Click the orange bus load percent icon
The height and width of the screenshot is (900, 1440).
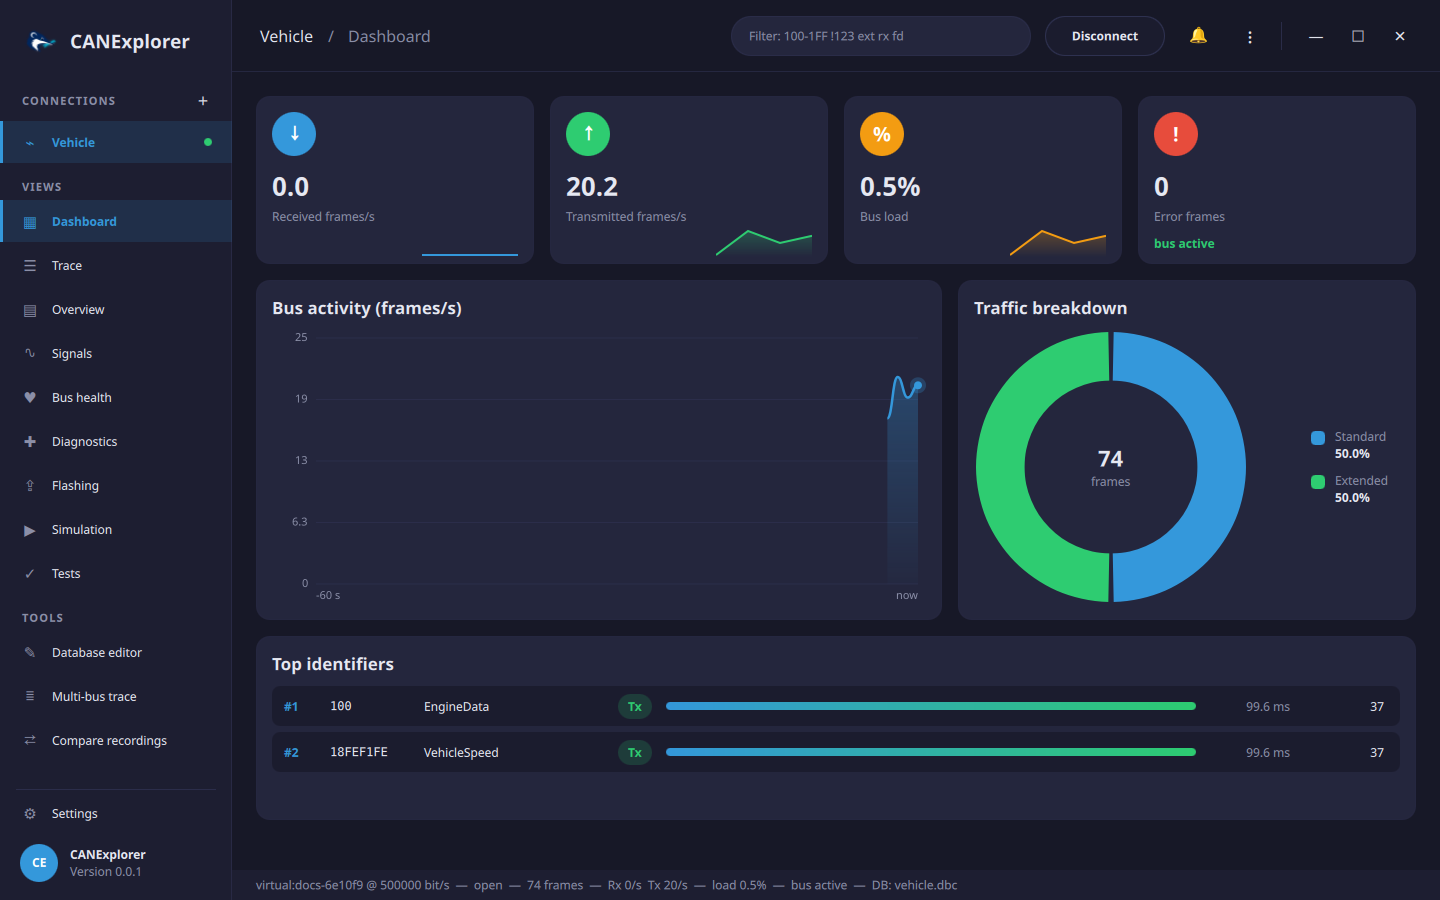click(882, 134)
